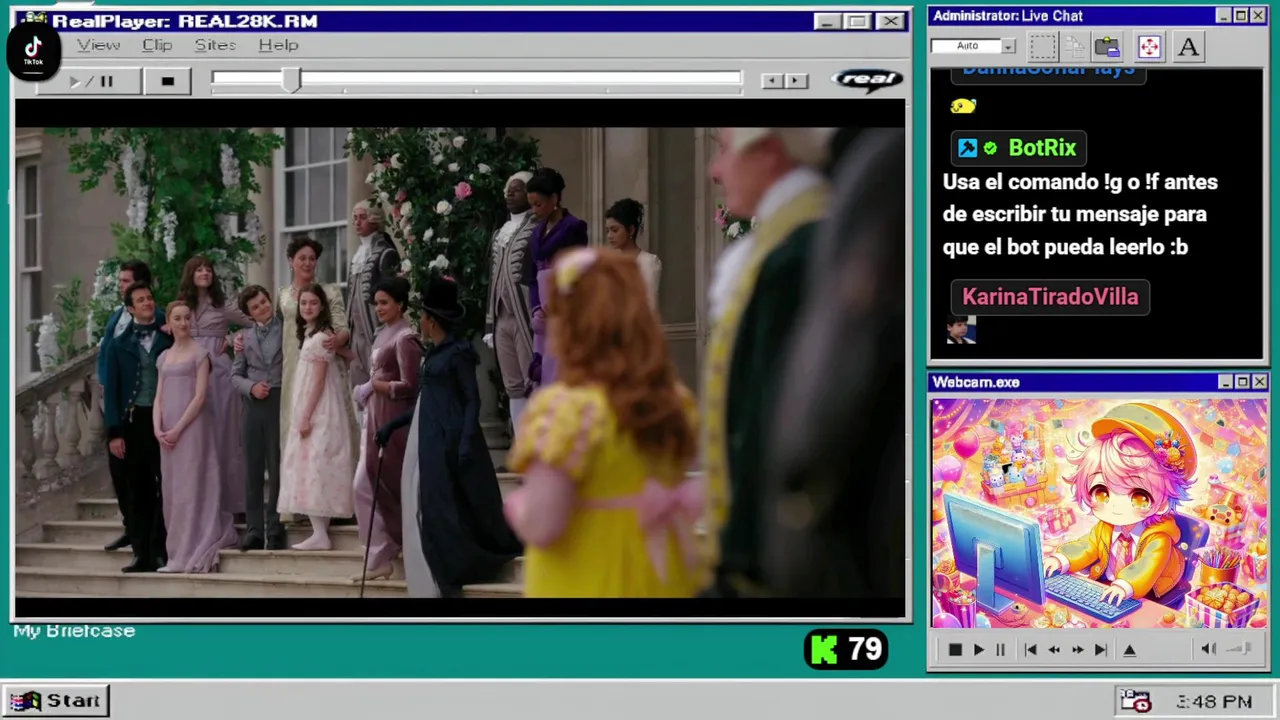The height and width of the screenshot is (720, 1280).
Task: Click the fast forward button in Webcam.exe
Action: coord(1077,650)
